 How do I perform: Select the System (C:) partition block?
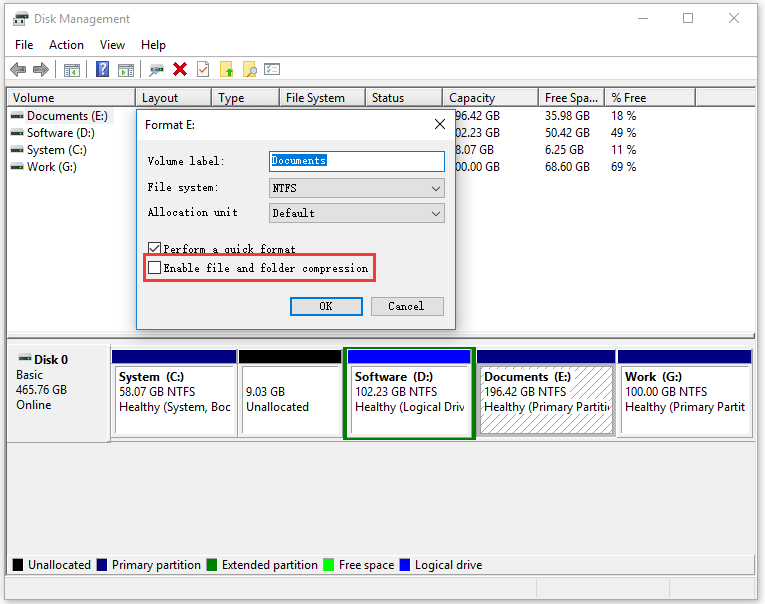[x=174, y=392]
